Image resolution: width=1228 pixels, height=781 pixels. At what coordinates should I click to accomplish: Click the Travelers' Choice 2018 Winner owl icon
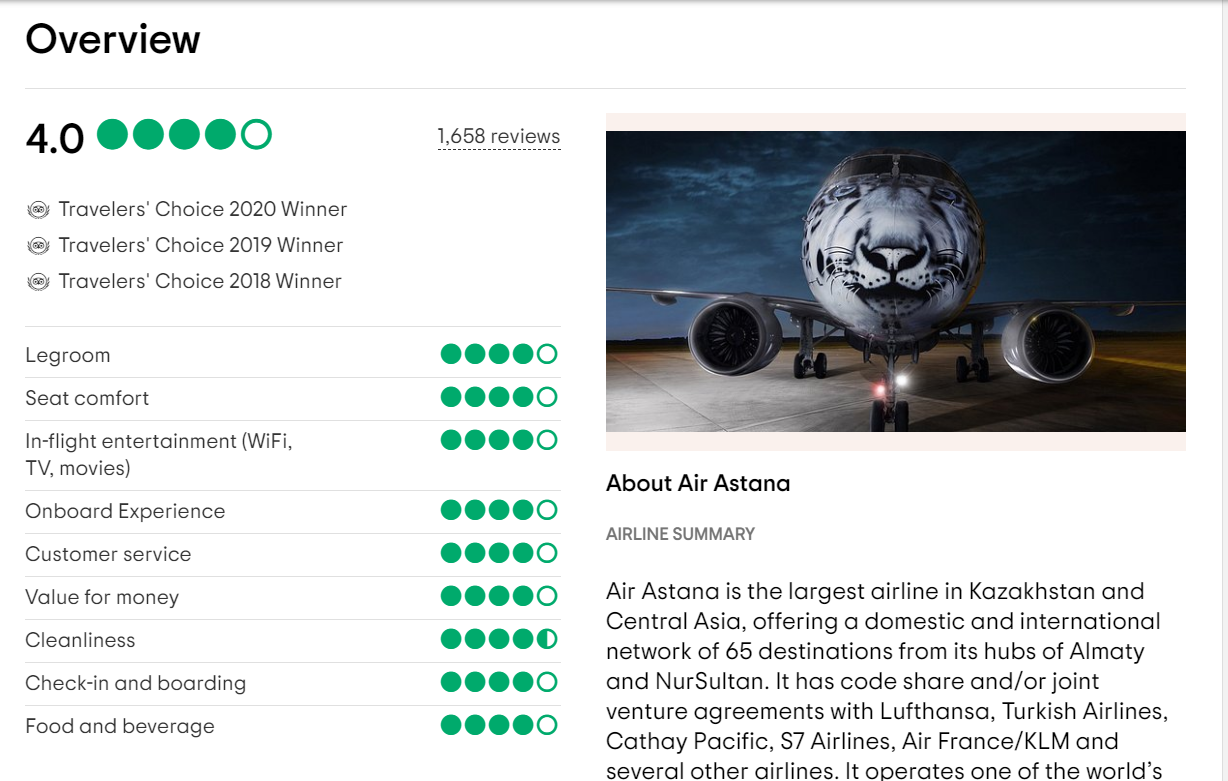[x=38, y=282]
